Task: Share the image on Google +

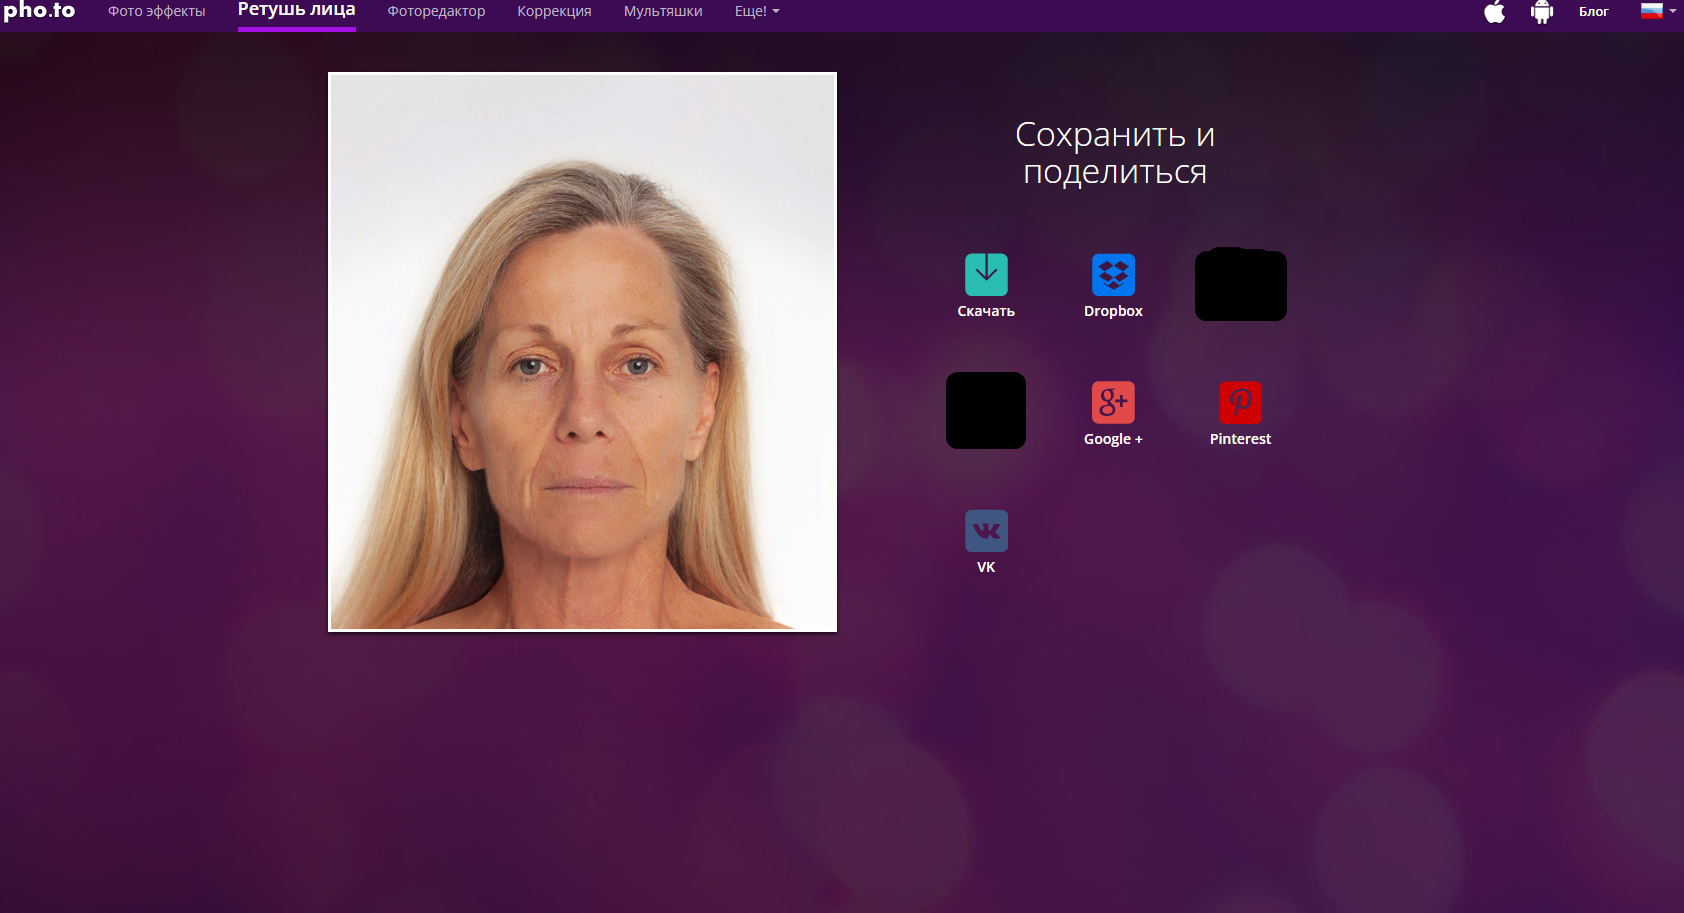Action: click(1113, 402)
